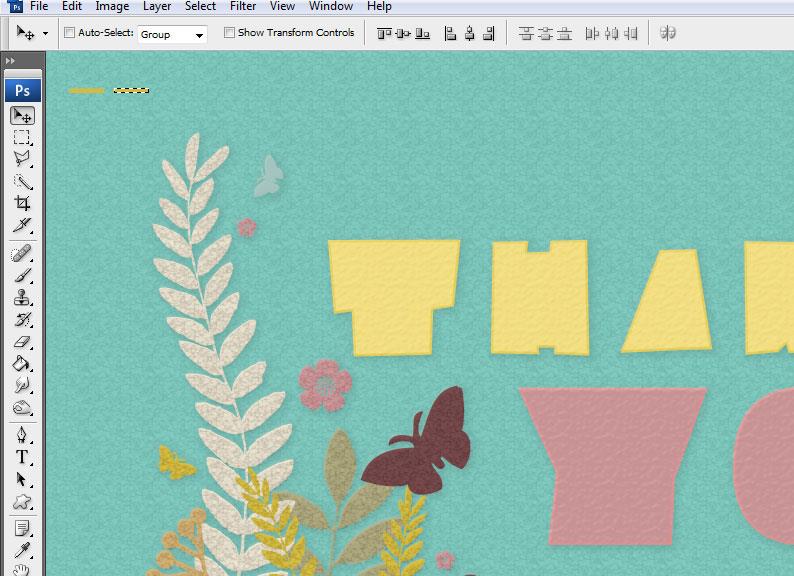Image resolution: width=794 pixels, height=576 pixels.
Task: Toggle Show Transform Controls checkbox
Action: point(229,33)
